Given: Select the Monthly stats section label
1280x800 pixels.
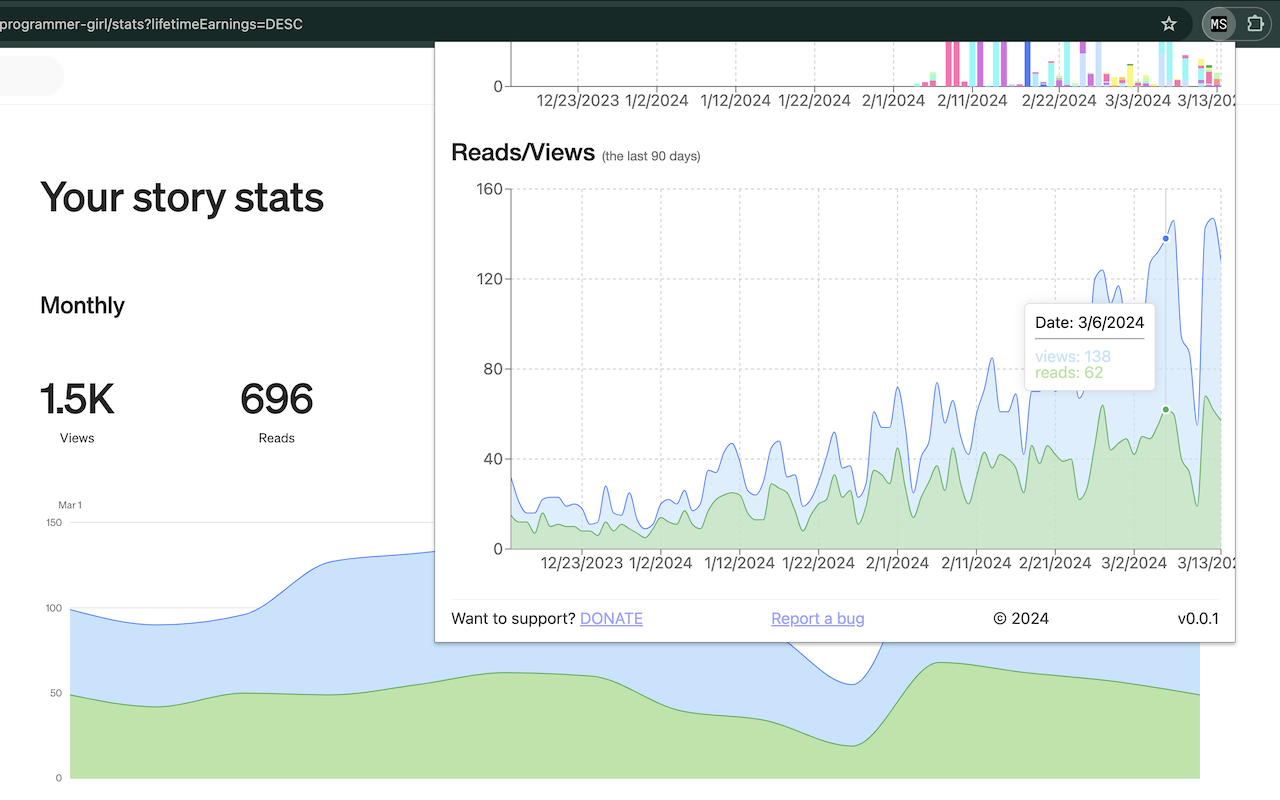Looking at the screenshot, I should pyautogui.click(x=82, y=305).
